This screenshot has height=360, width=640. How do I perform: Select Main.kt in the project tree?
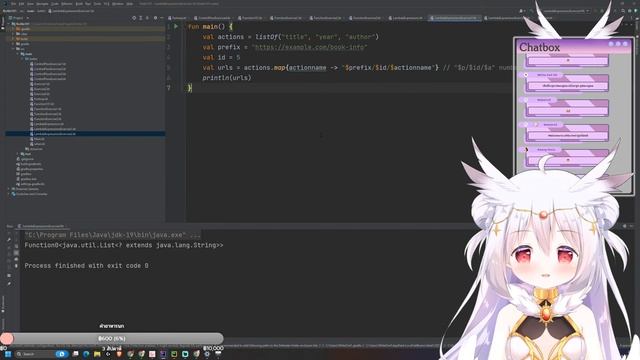[39, 139]
